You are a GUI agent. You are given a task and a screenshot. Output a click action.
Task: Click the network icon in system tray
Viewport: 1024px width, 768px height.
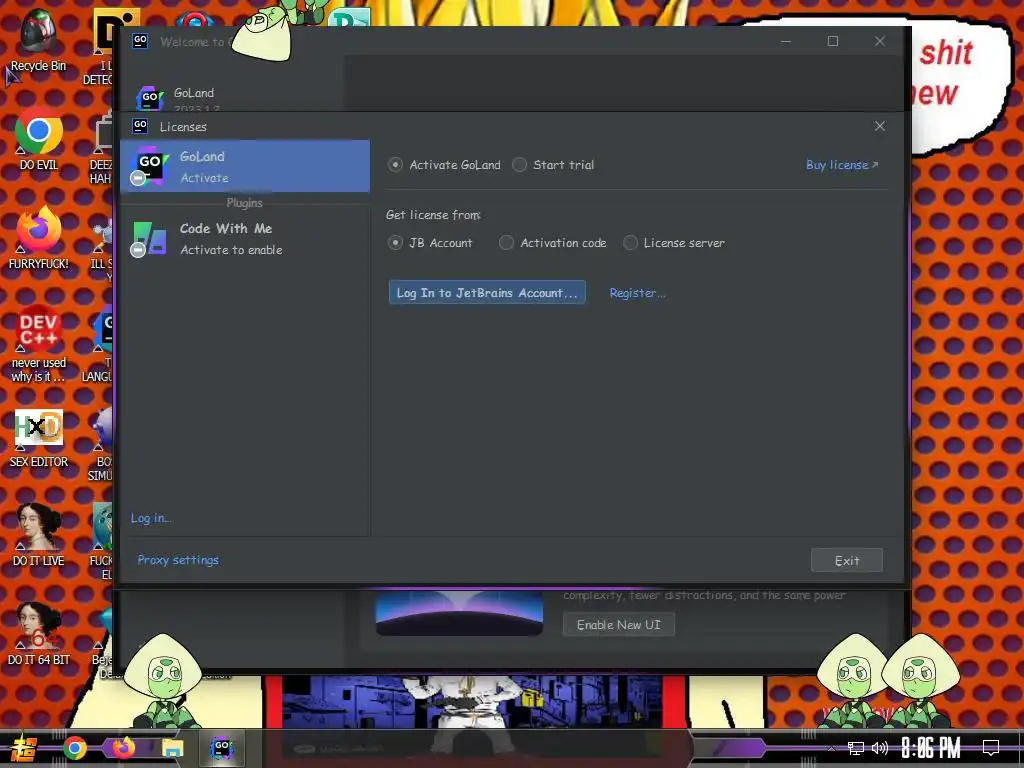pos(856,748)
